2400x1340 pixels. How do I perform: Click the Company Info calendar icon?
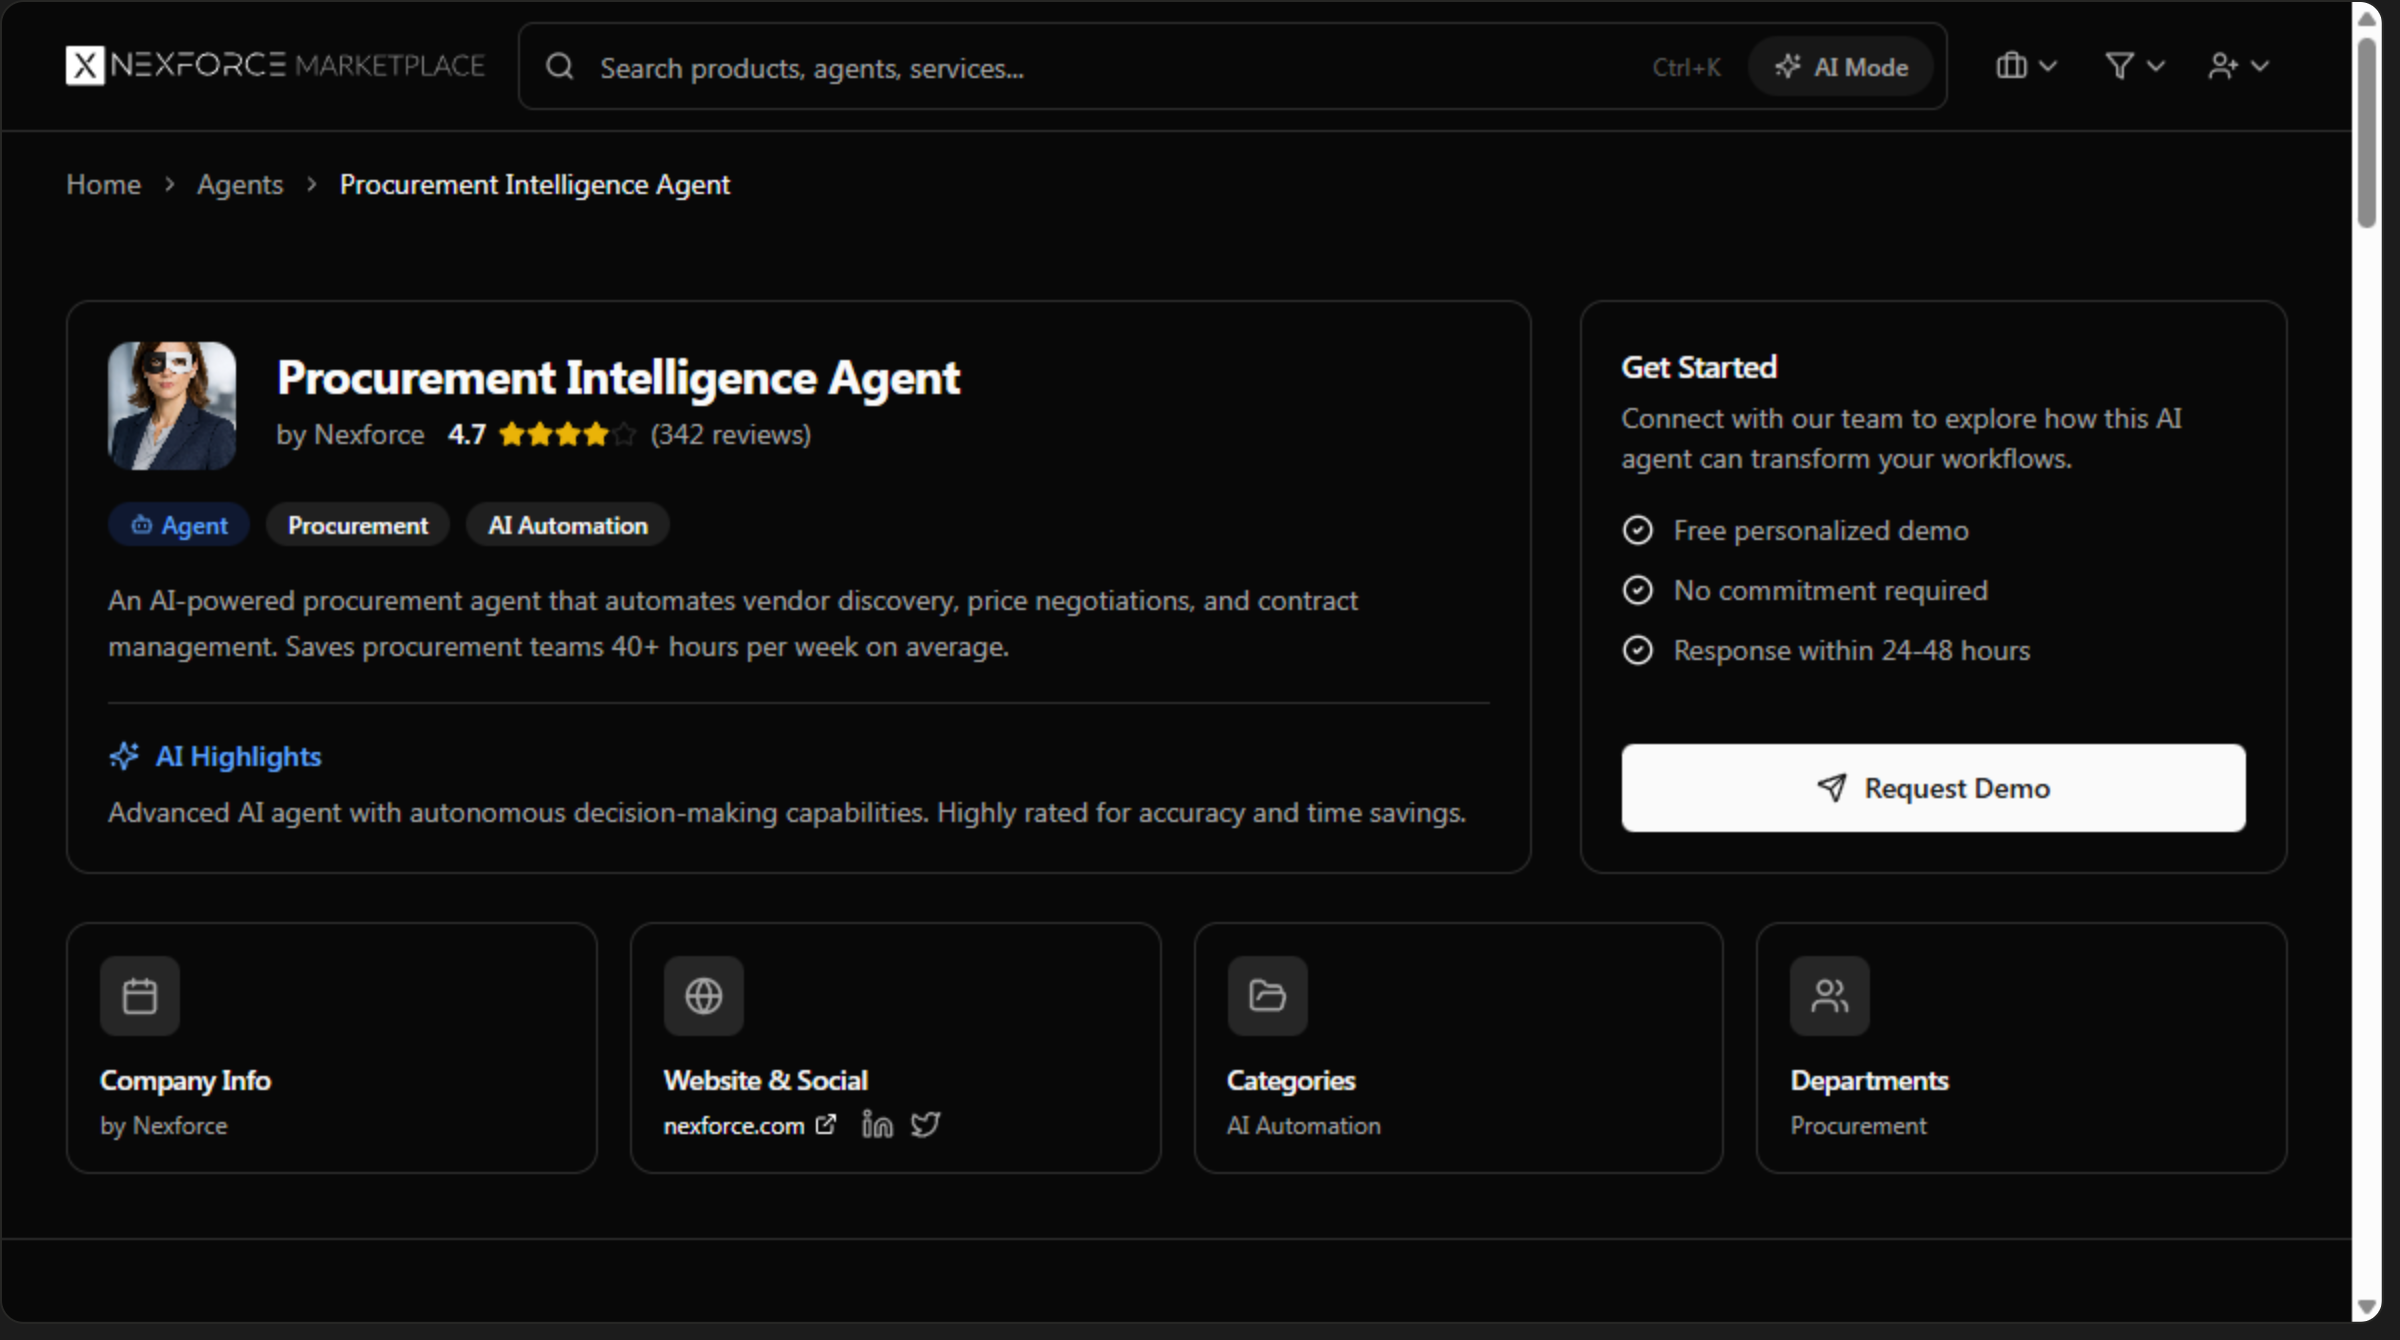point(140,996)
